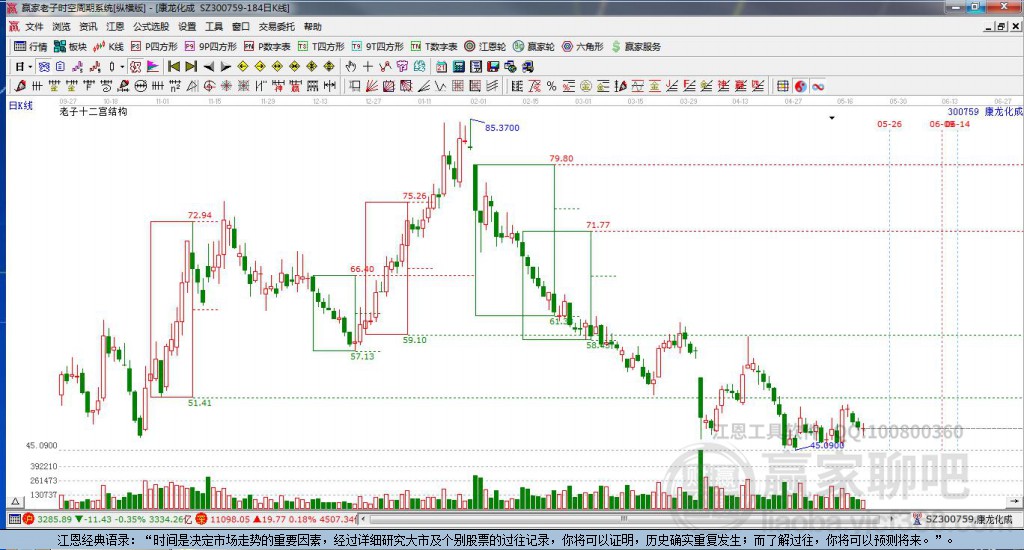Open the 文件 menu
Image resolution: width=1024 pixels, height=550 pixels.
coord(34,27)
